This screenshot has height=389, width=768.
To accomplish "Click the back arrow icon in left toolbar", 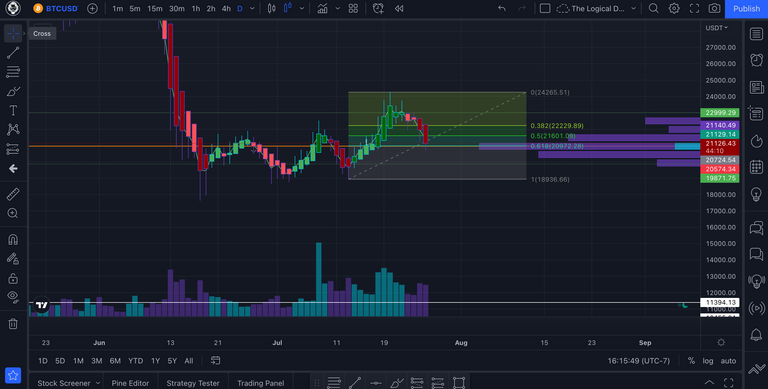I will [x=13, y=169].
